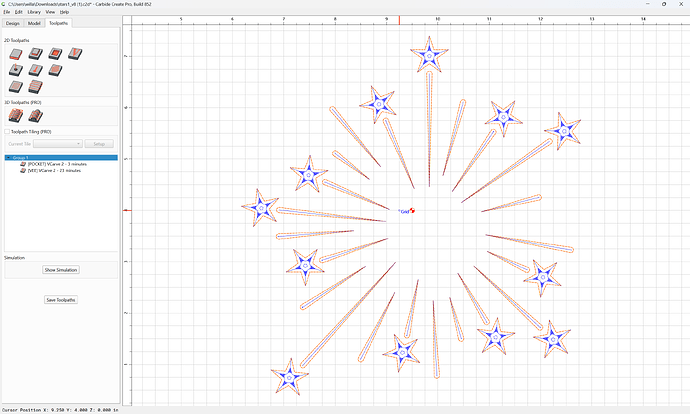690x414 pixels.
Task: Open the View menu
Action: pyautogui.click(x=50, y=12)
